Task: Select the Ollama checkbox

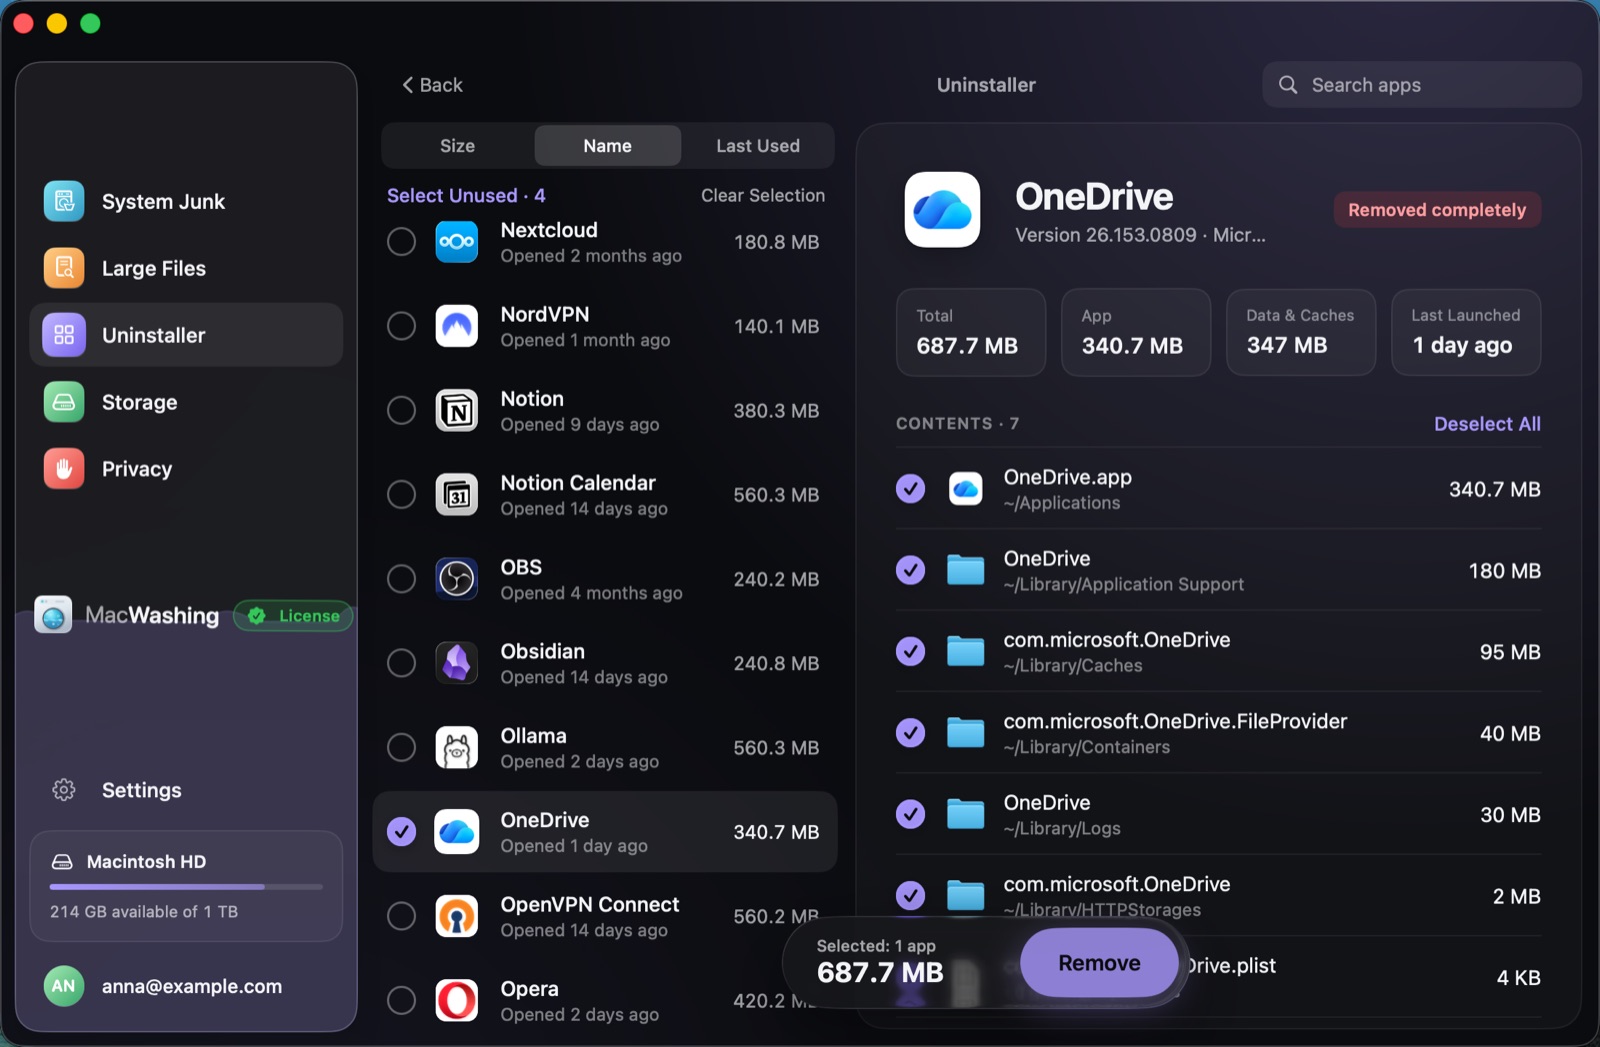Action: click(x=402, y=748)
